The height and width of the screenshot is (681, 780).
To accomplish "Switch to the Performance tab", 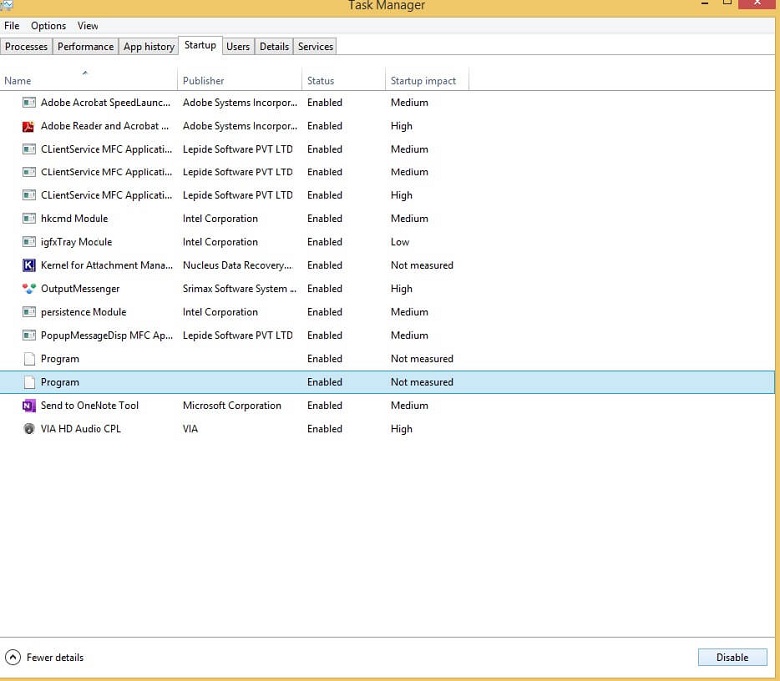I will click(x=86, y=46).
